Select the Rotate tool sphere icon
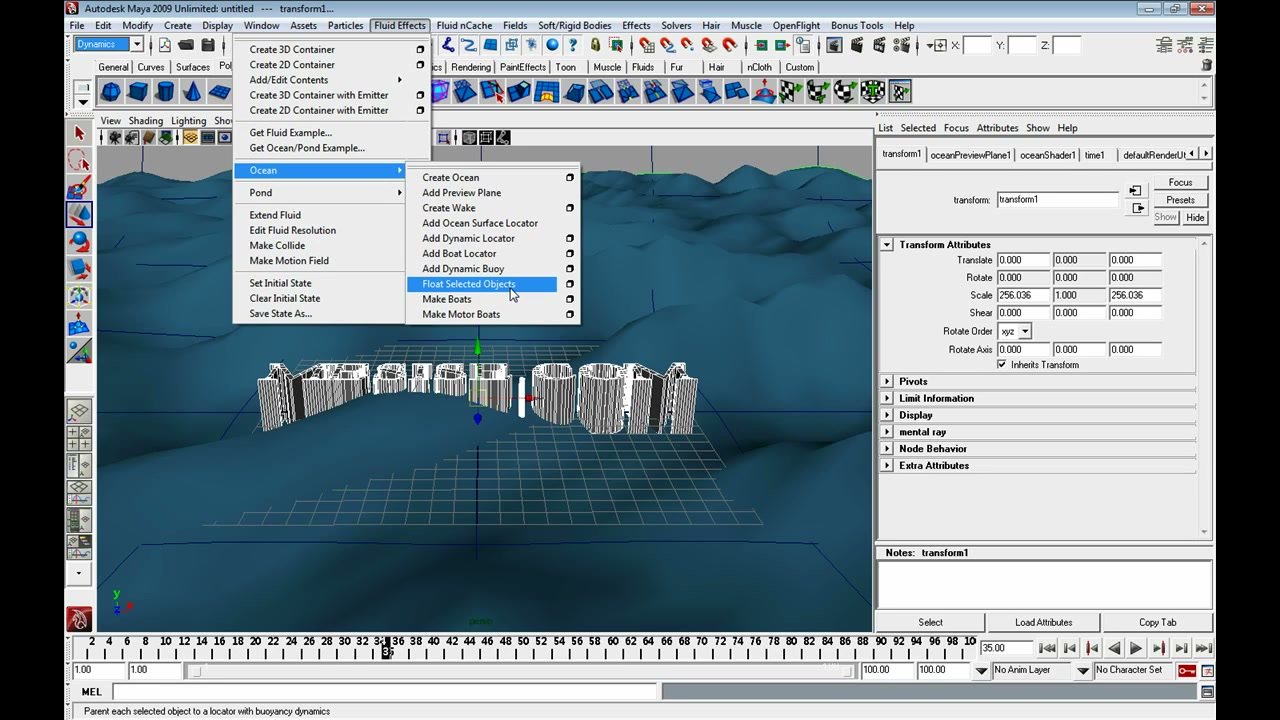Viewport: 1280px width, 720px height. click(x=80, y=242)
